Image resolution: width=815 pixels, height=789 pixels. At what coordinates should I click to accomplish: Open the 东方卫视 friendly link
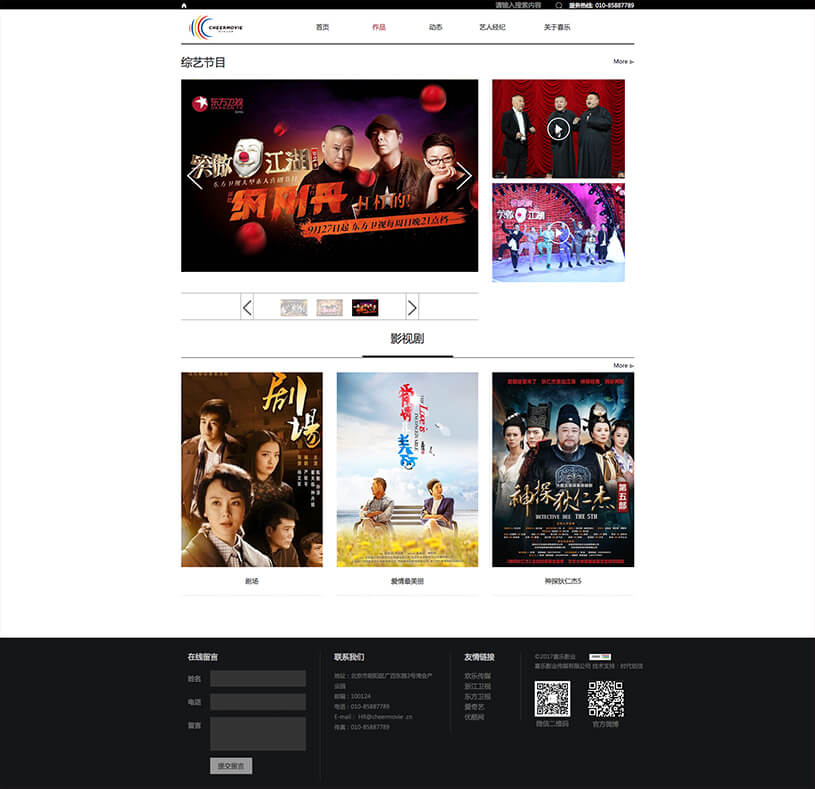[478, 696]
